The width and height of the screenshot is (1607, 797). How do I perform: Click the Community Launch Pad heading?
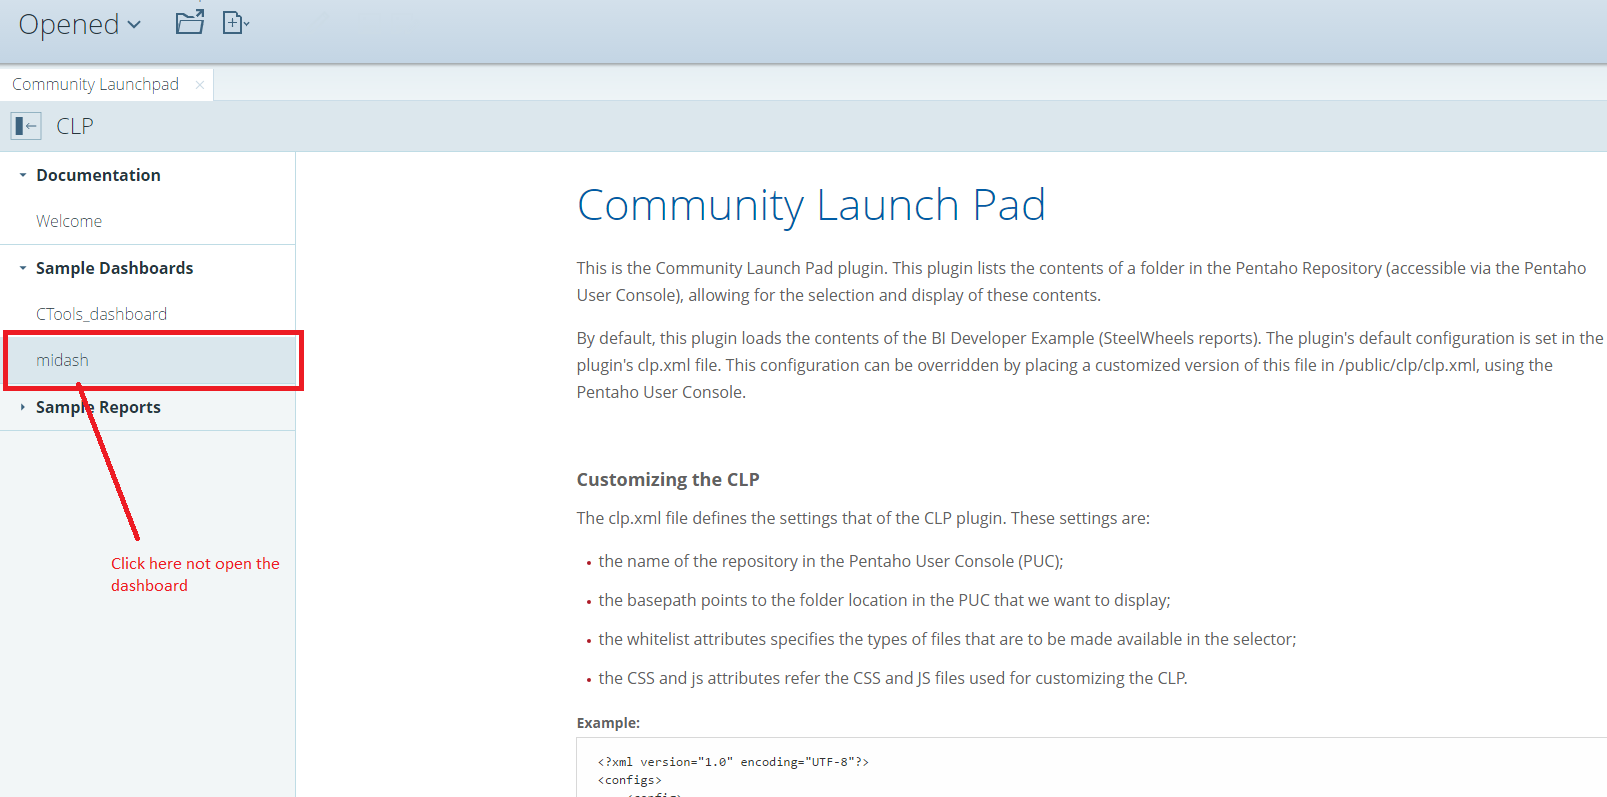coord(811,206)
